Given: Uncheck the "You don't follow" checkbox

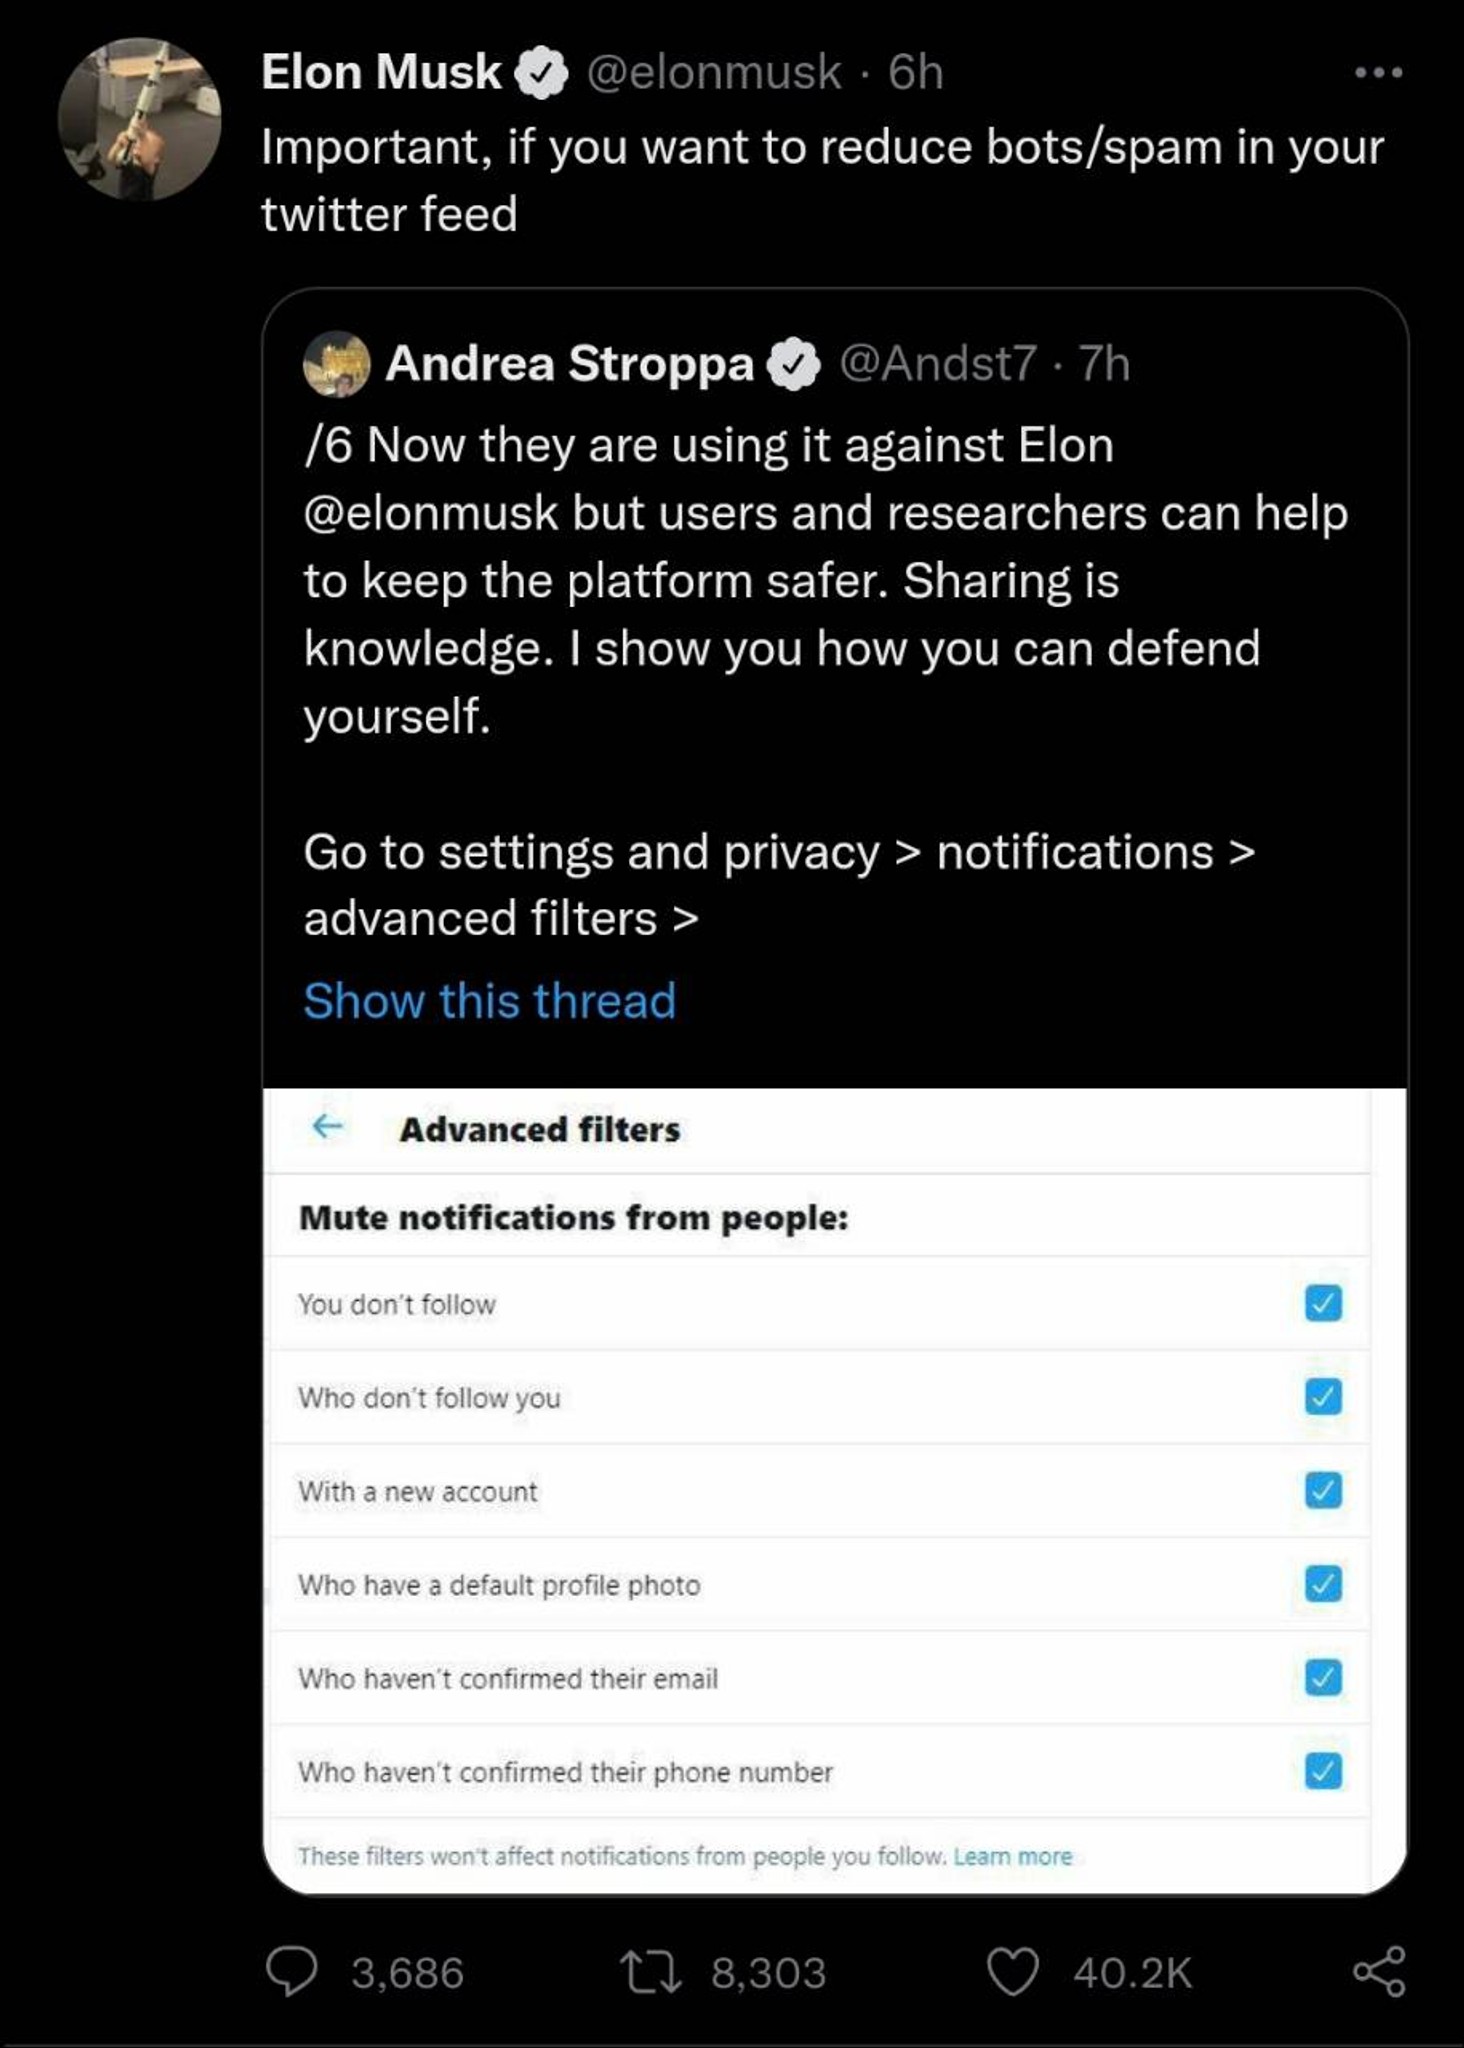Looking at the screenshot, I should click(x=1323, y=1303).
